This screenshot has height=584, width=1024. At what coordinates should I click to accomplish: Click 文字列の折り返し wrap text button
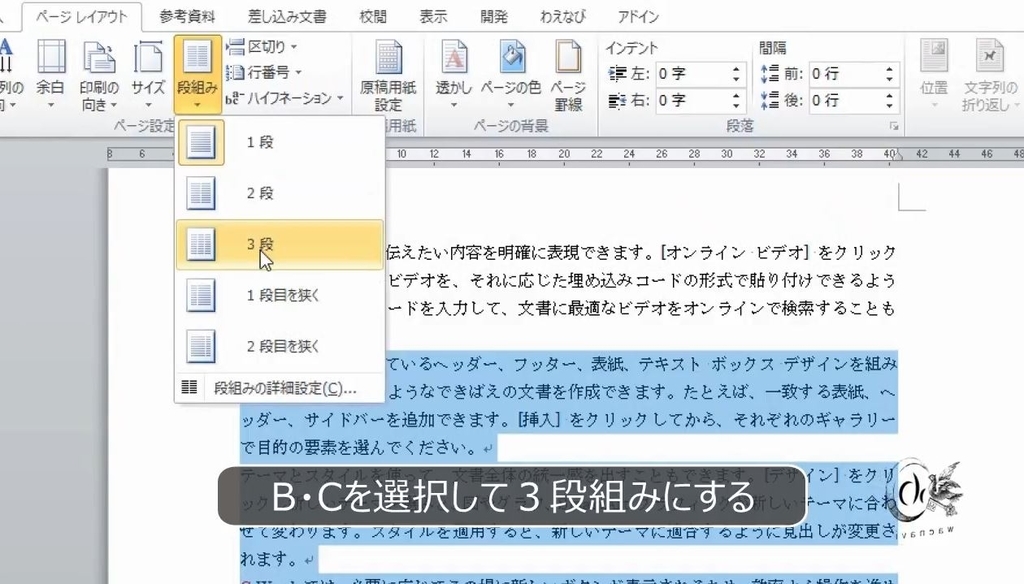(x=989, y=74)
